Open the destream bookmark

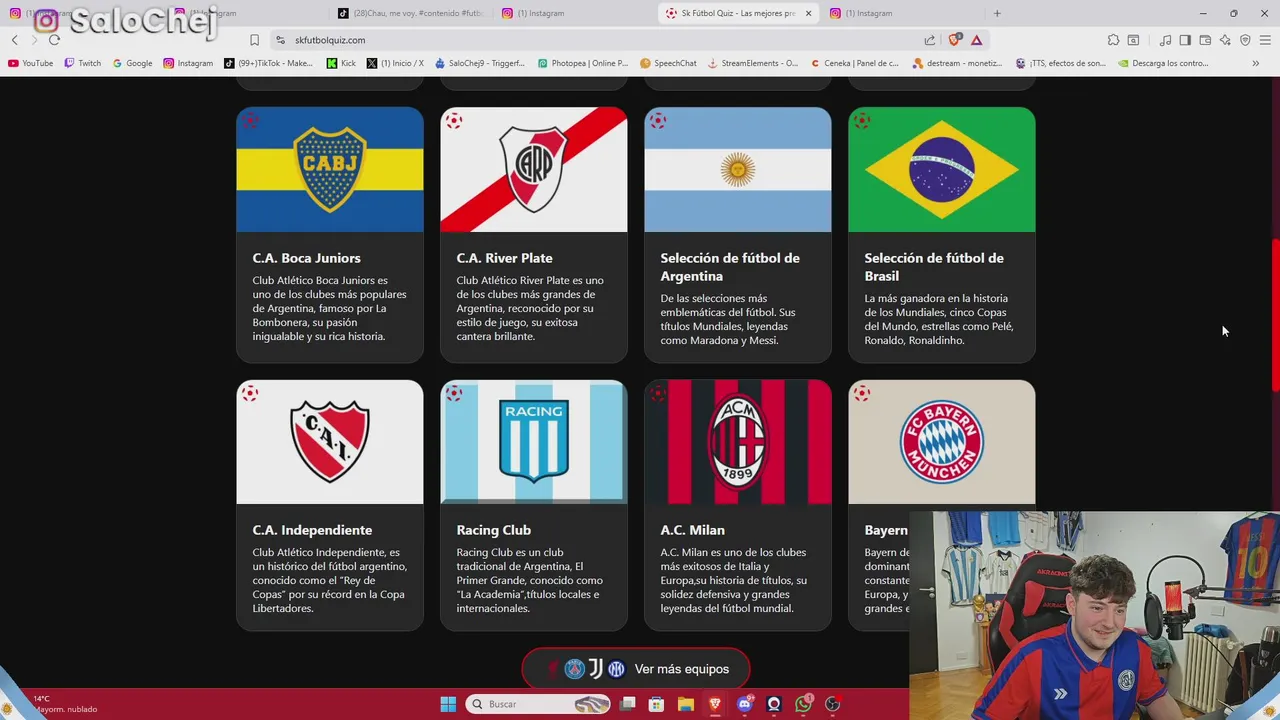958,63
